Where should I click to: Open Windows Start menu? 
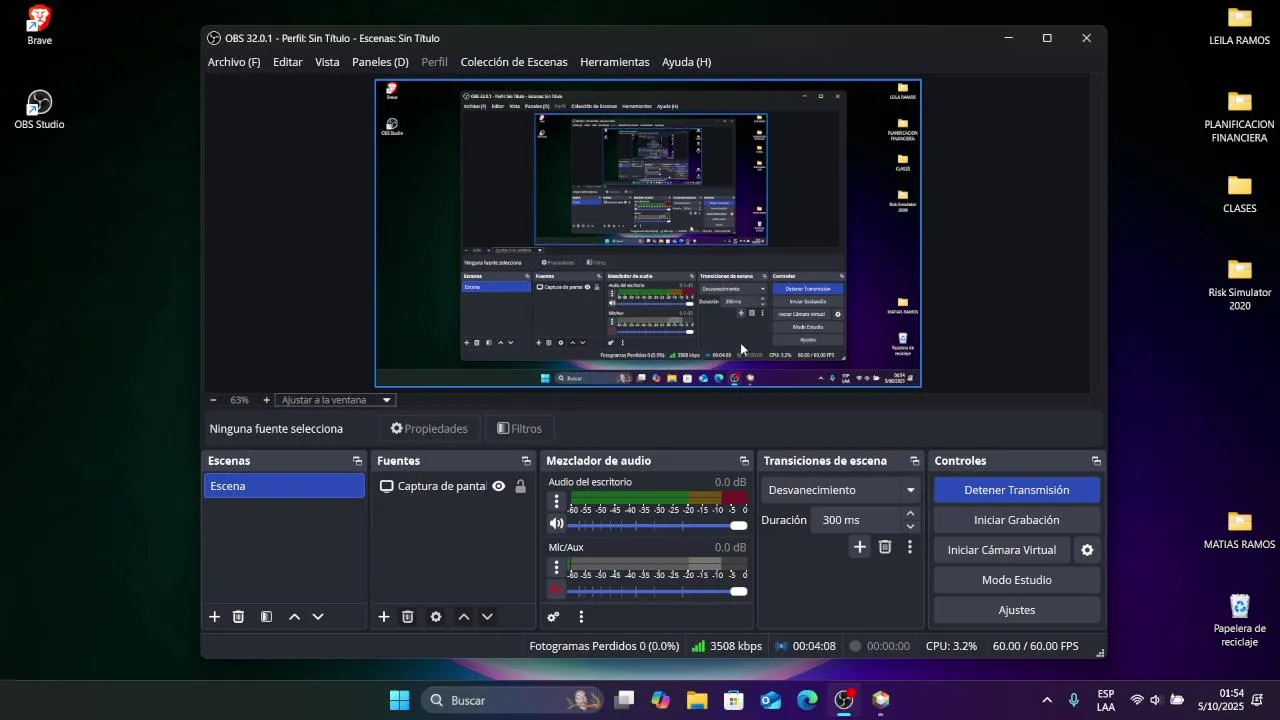coord(399,700)
